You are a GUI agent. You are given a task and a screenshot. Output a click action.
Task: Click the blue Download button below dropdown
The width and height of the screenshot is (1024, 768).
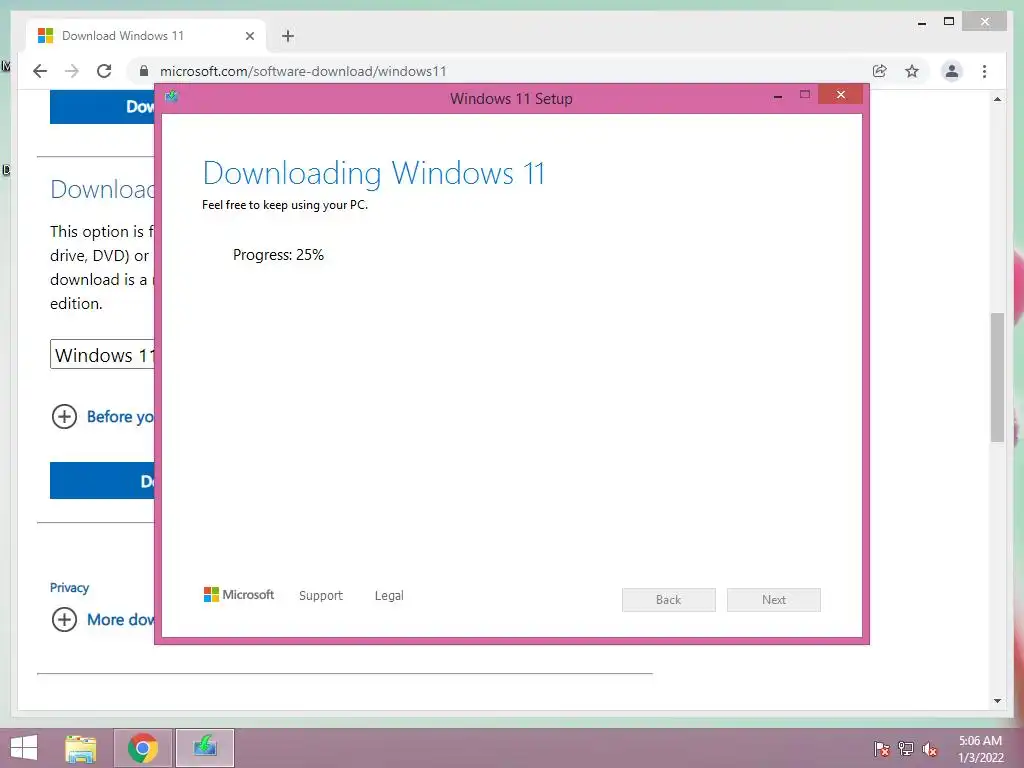pyautogui.click(x=103, y=481)
